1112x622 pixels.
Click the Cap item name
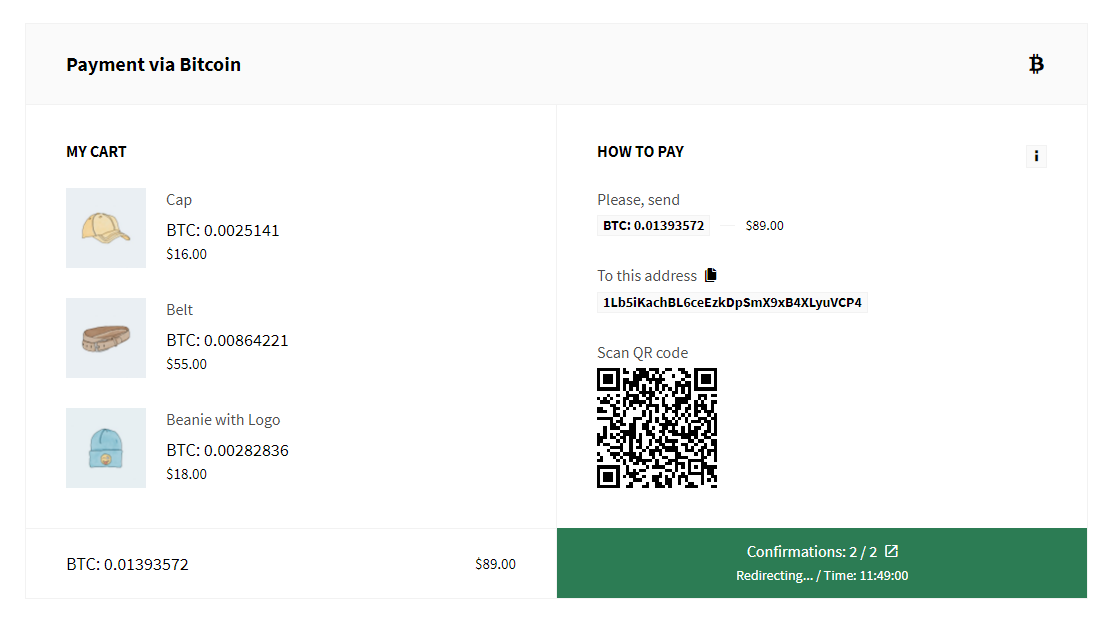pos(179,200)
